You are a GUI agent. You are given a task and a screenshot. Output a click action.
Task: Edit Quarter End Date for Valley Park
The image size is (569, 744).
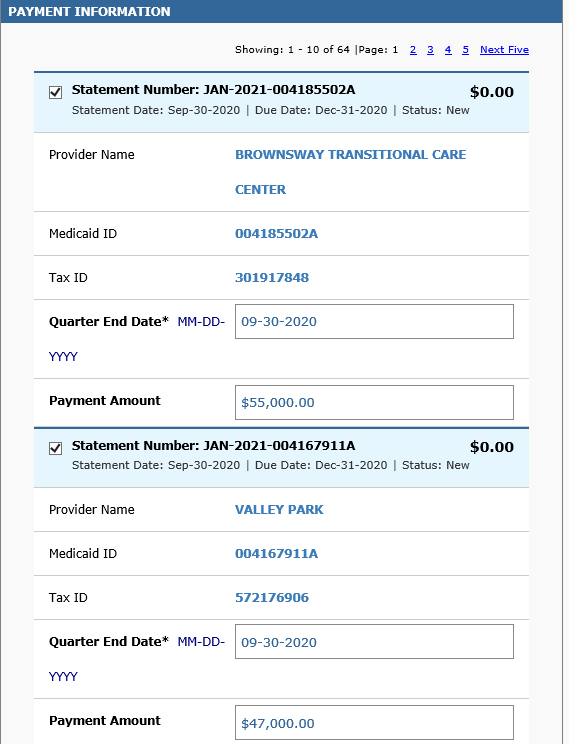click(374, 642)
